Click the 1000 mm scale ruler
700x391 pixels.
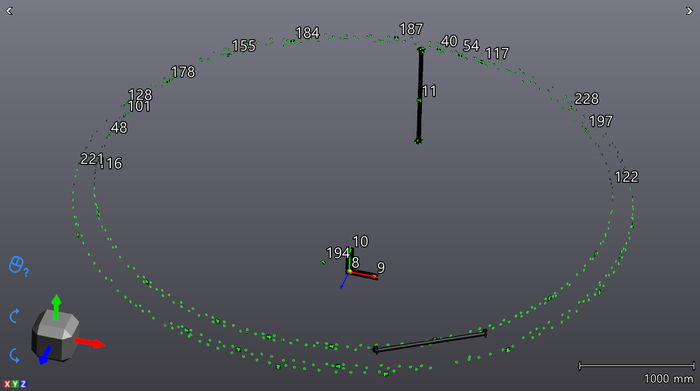coord(637,366)
